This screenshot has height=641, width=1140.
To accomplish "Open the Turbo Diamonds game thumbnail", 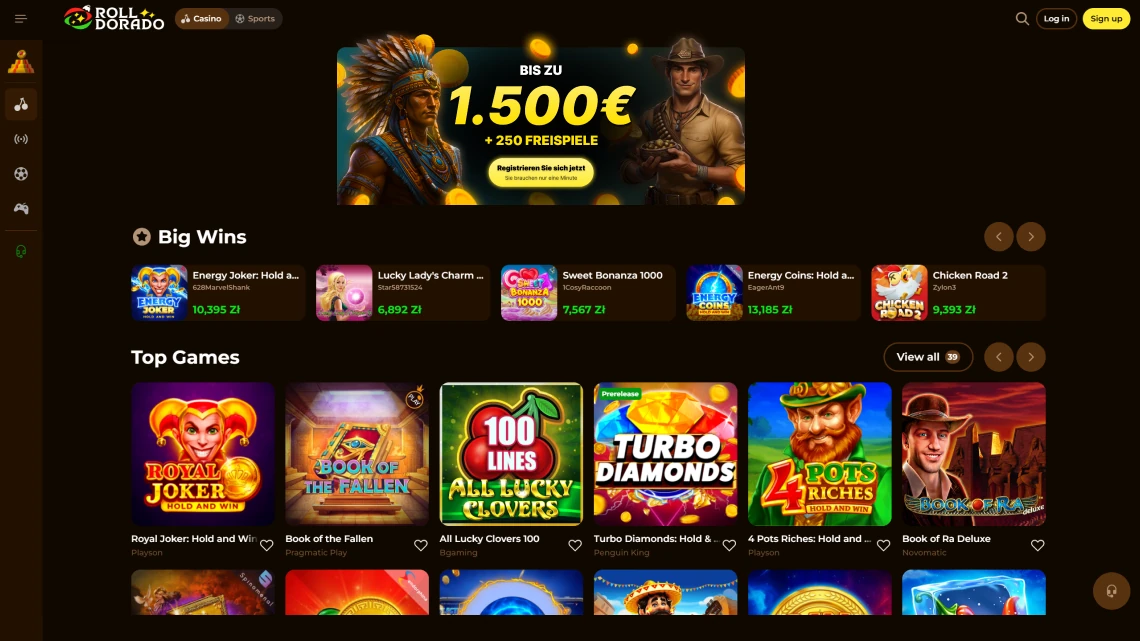I will click(665, 454).
